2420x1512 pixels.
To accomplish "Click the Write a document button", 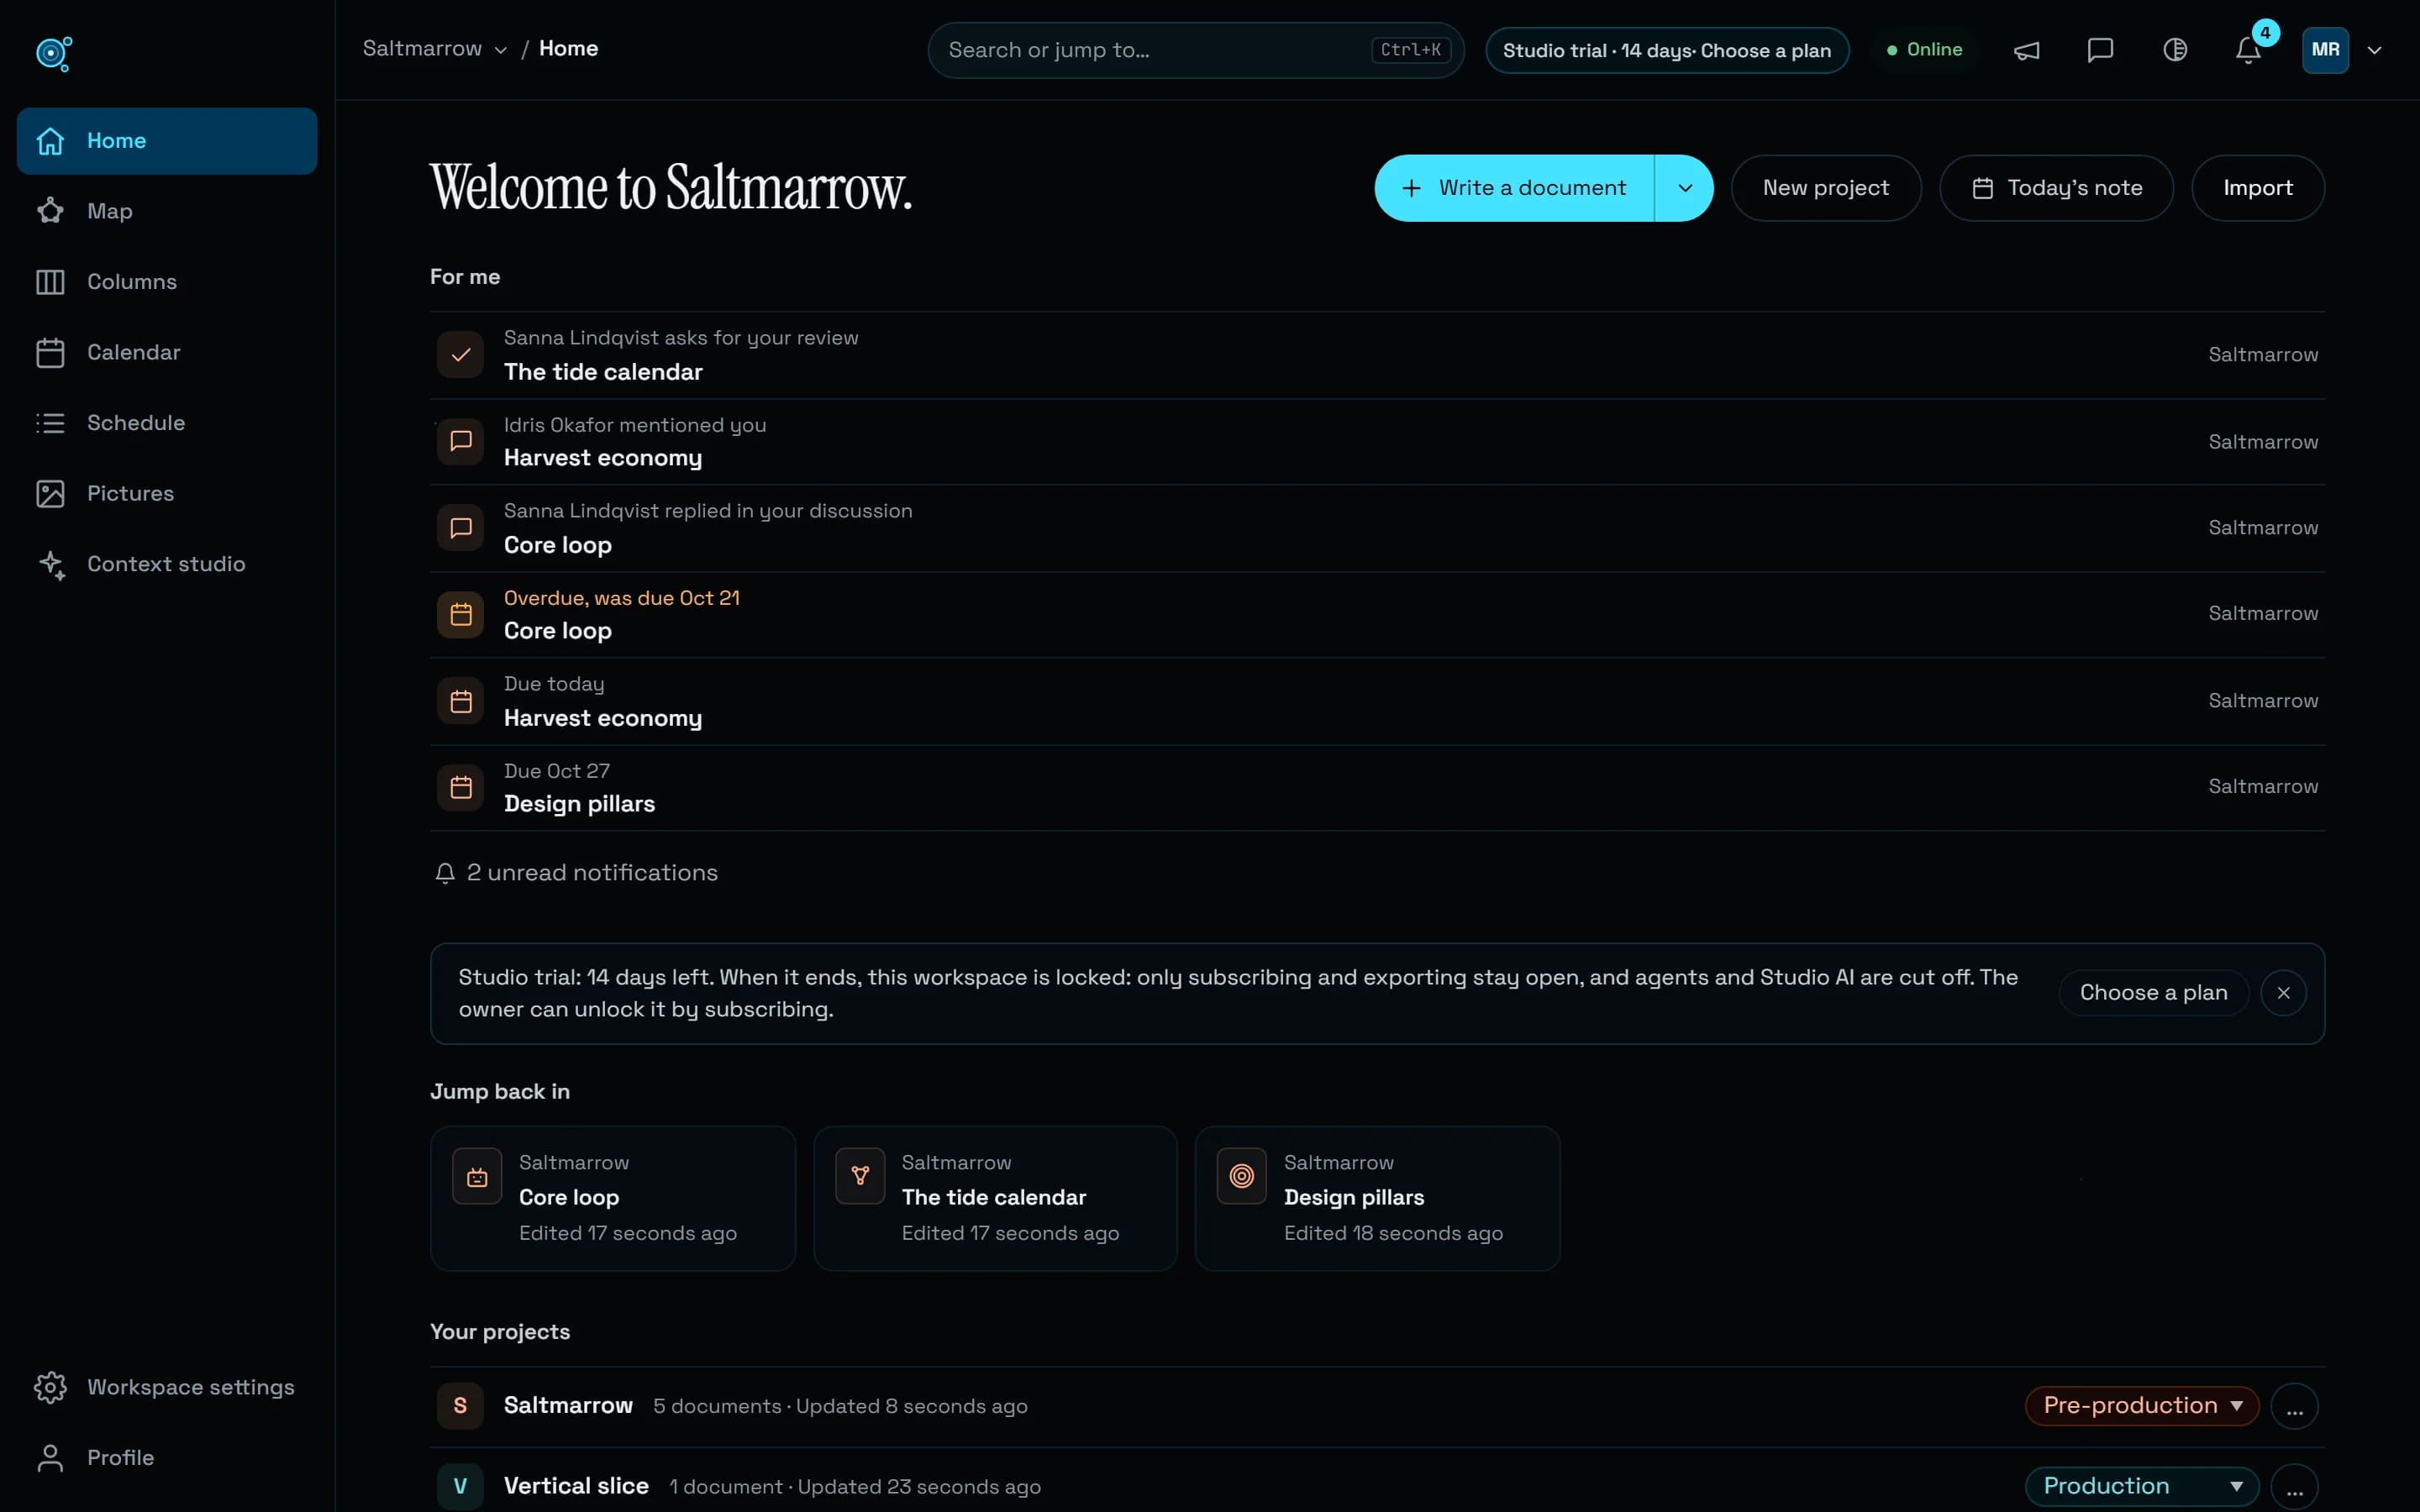I will [x=1514, y=188].
